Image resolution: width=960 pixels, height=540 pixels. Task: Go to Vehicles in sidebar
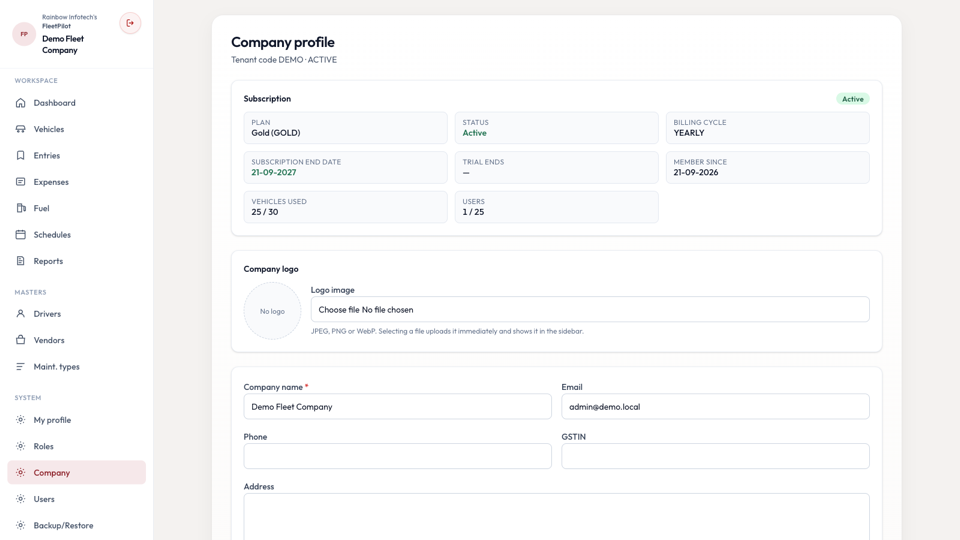coord(77,129)
